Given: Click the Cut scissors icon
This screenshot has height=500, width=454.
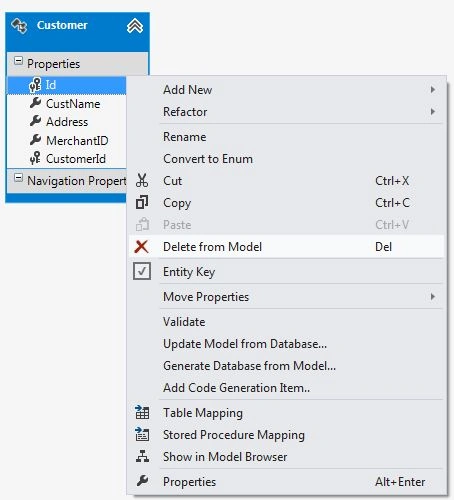Looking at the screenshot, I should click(142, 181).
